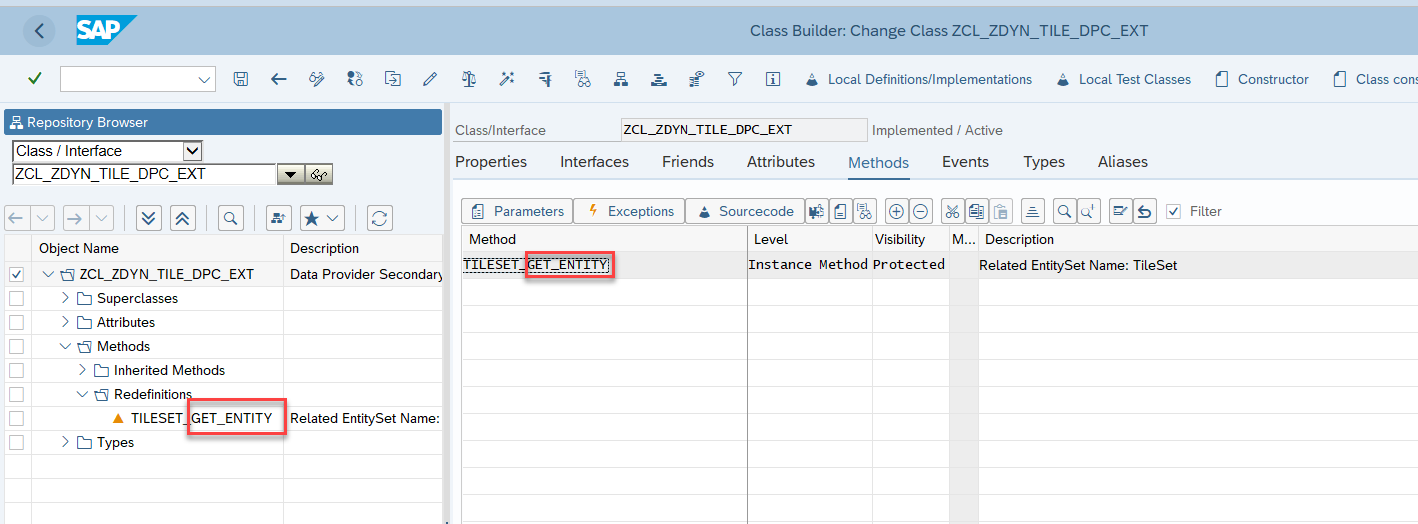Click the pencil edit icon in main toolbar
This screenshot has width=1418, height=524.
(430, 79)
